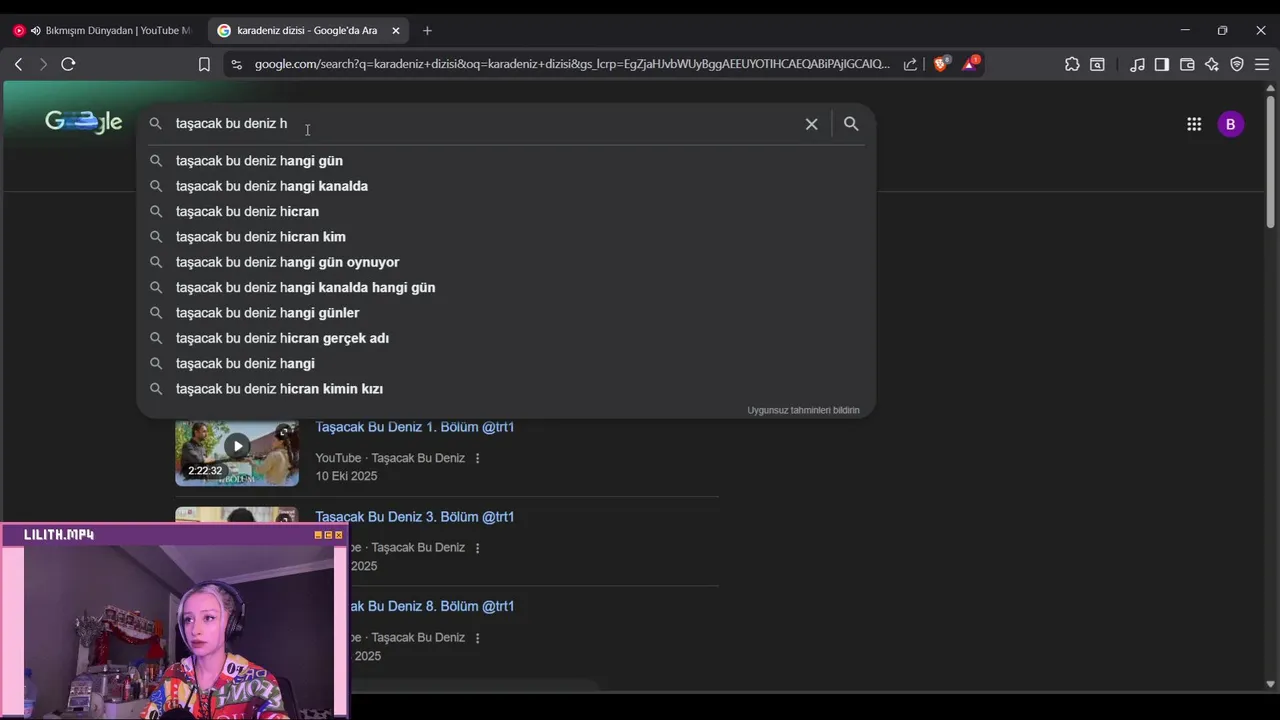Click the LILITH.MP4 webcam overlay title
1280x720 pixels.
59,535
